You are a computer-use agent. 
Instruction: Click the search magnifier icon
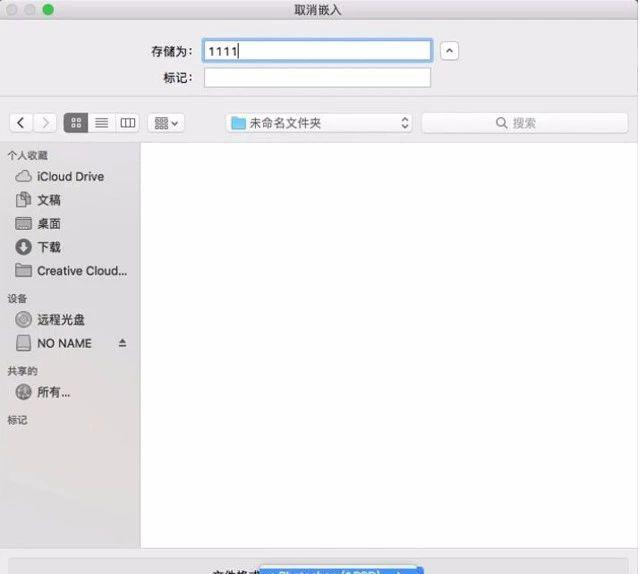click(501, 123)
